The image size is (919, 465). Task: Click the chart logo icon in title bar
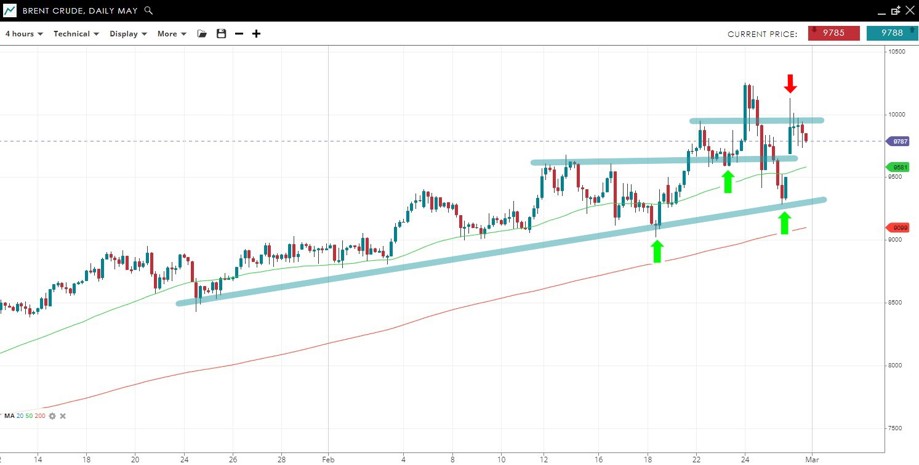click(10, 10)
